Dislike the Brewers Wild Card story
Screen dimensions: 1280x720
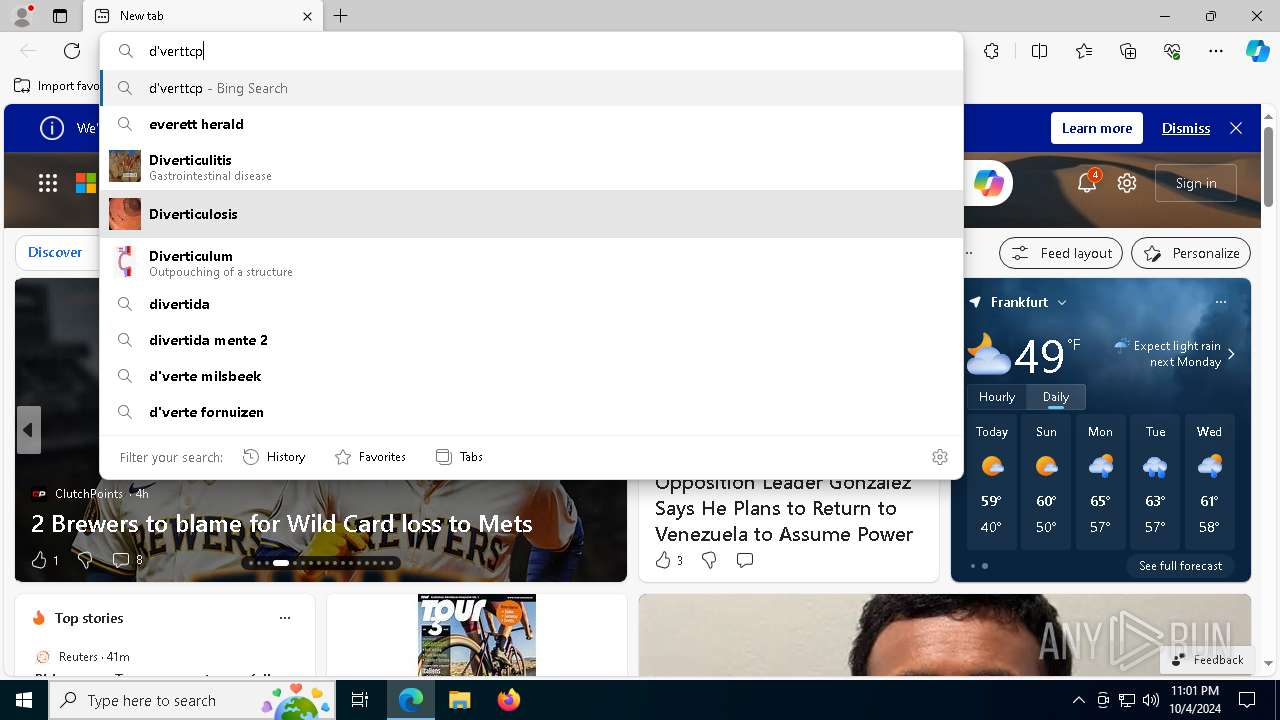[84, 560]
